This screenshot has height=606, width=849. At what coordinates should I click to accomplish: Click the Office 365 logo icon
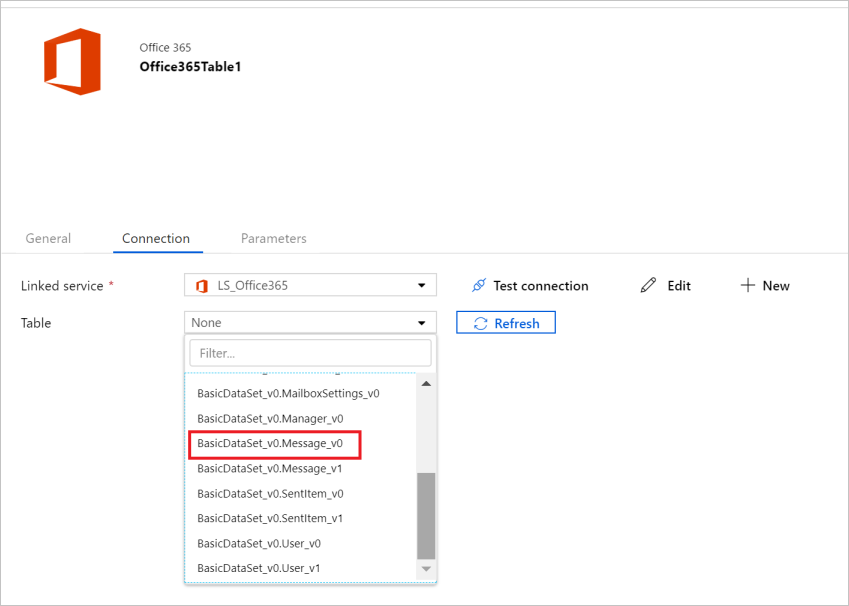69,61
